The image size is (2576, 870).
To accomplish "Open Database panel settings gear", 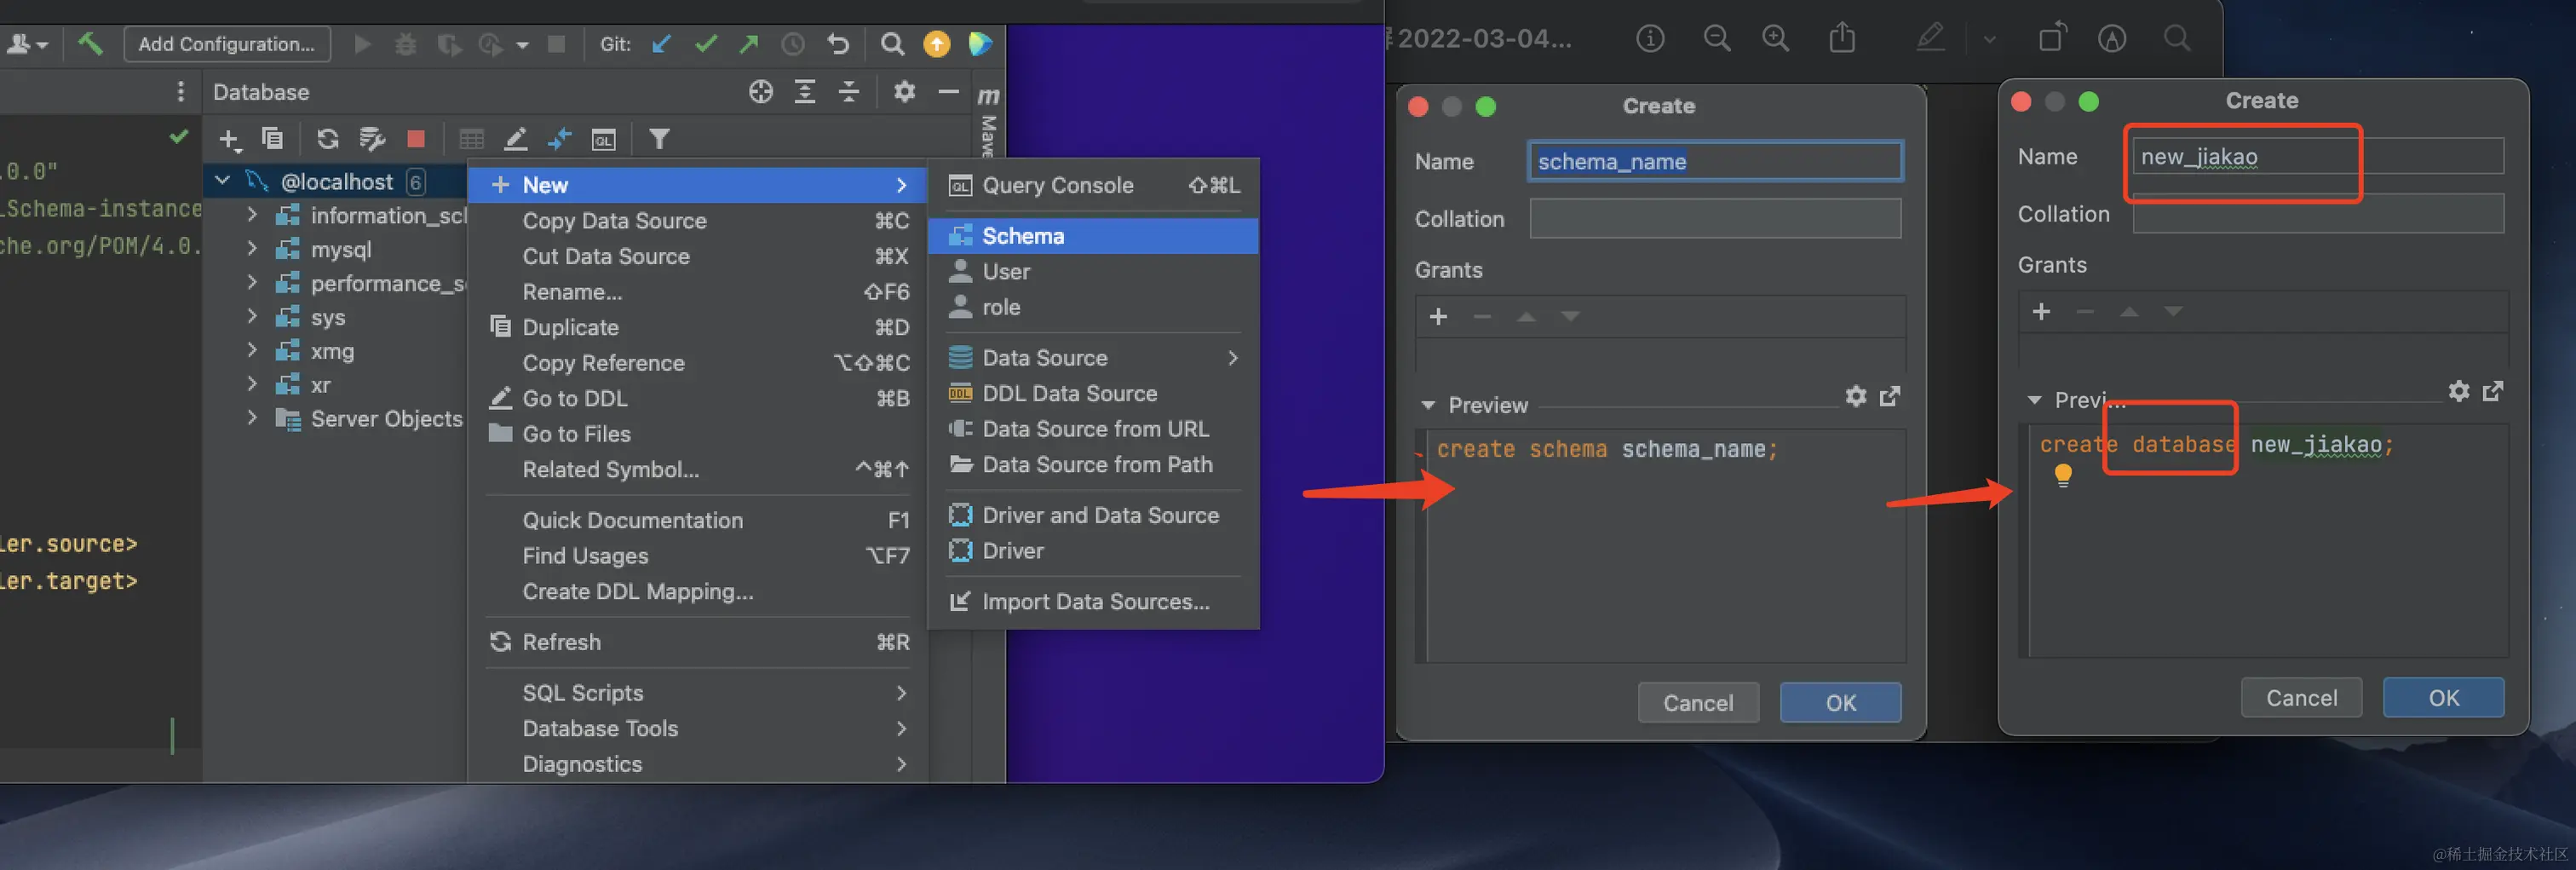I will [x=904, y=92].
